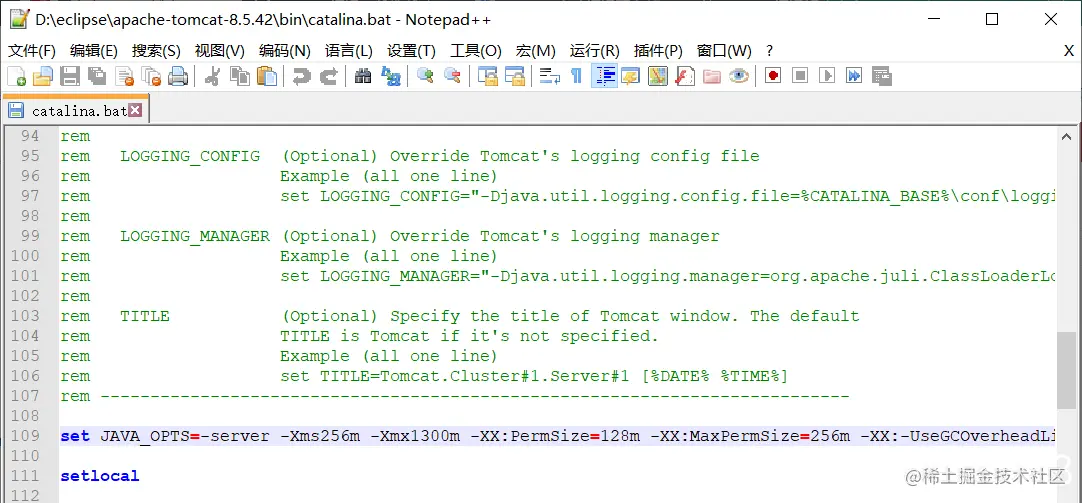Image resolution: width=1082 pixels, height=503 pixels.
Task: Click the New file toolbar icon
Action: tap(16, 76)
